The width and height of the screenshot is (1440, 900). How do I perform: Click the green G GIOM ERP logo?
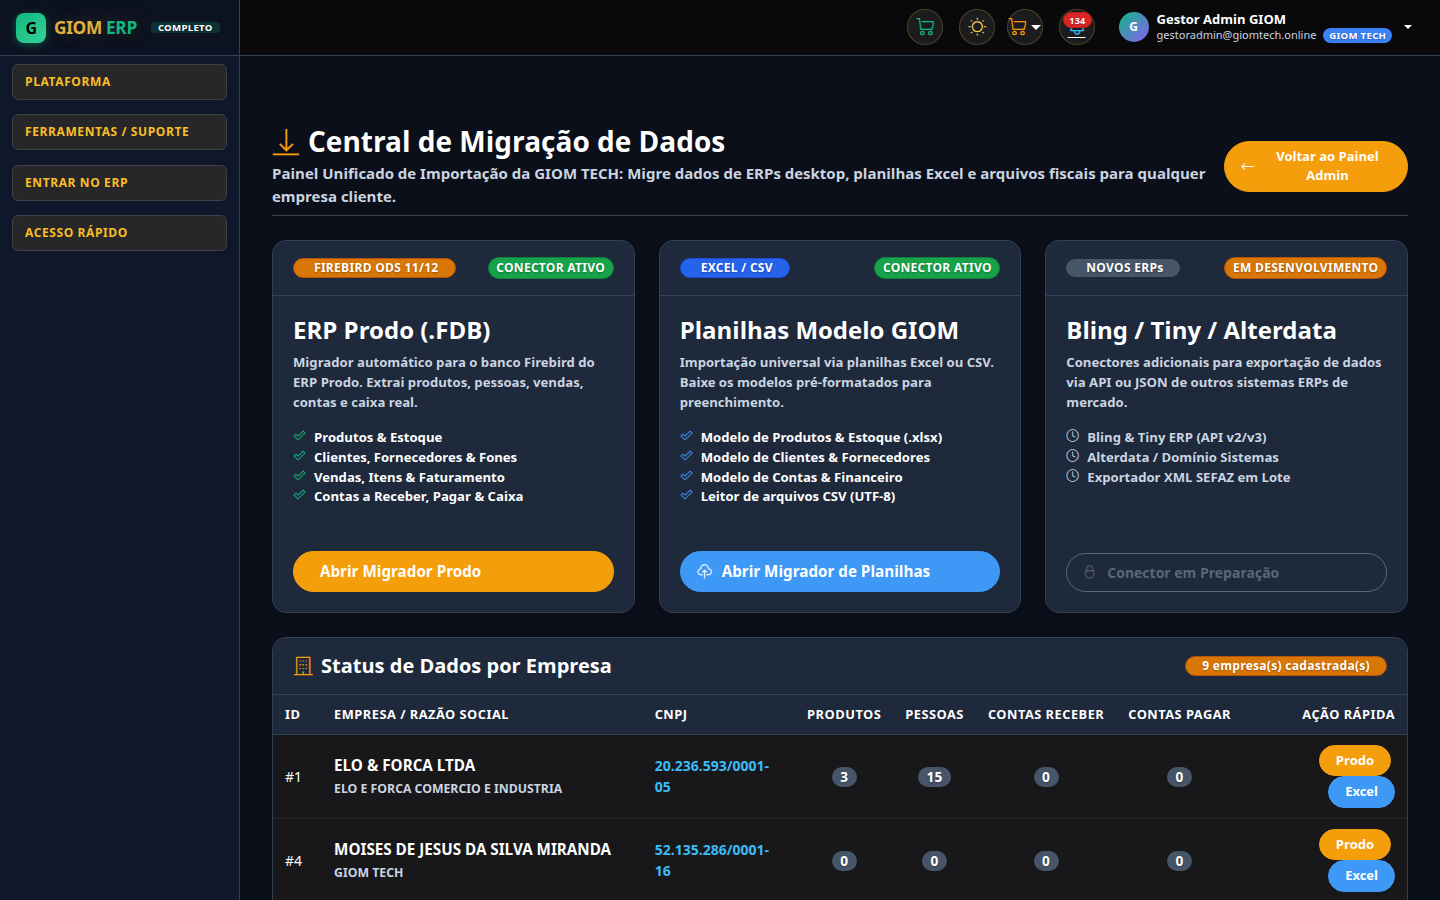[x=31, y=28]
